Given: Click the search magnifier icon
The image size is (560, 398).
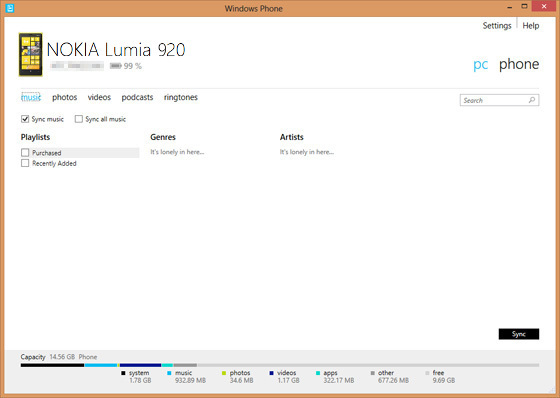Looking at the screenshot, I should pyautogui.click(x=532, y=100).
